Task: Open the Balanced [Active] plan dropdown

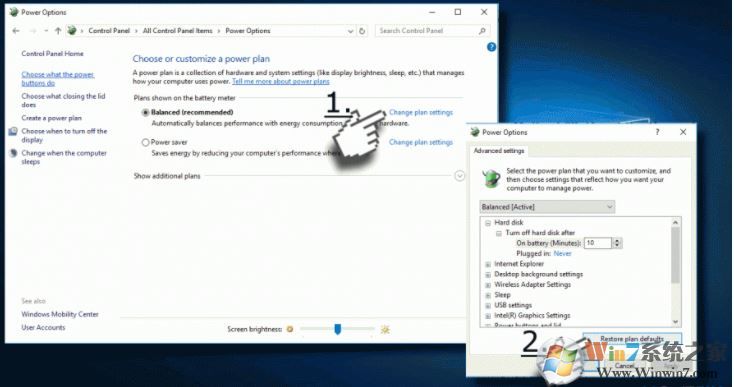Action: (x=547, y=207)
